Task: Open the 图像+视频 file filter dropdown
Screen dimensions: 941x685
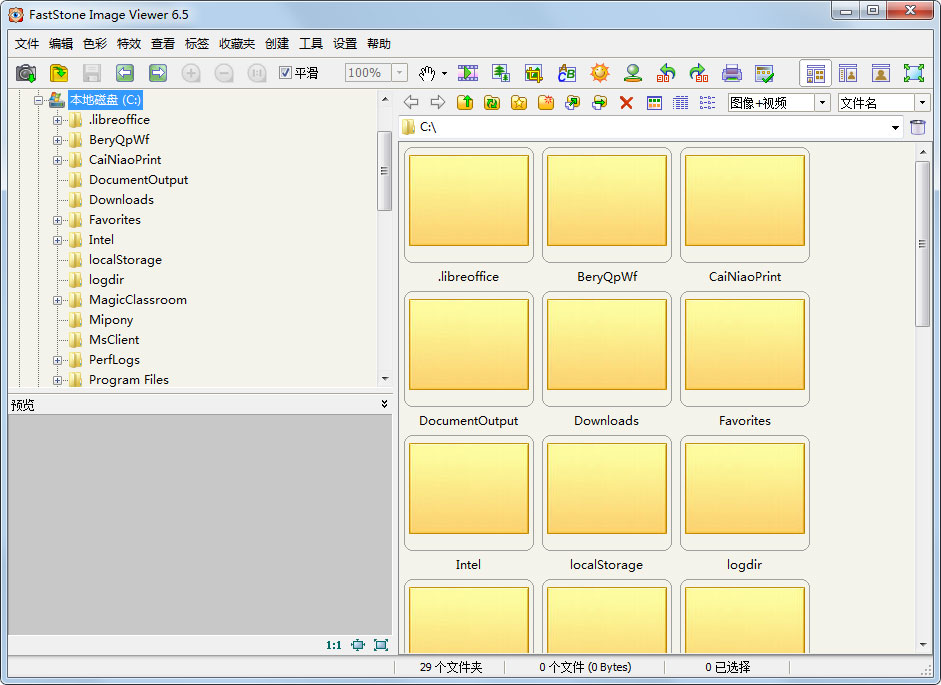Action: [x=823, y=103]
